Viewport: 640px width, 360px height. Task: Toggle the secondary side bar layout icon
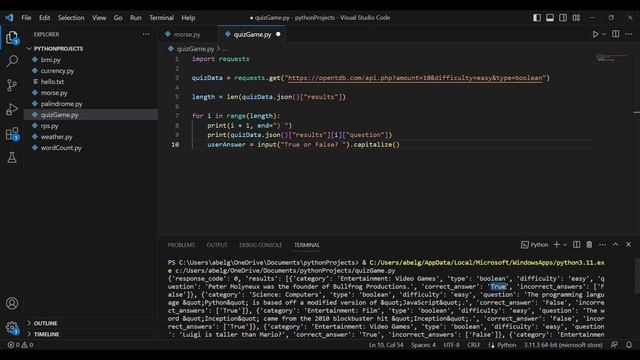pyautogui.click(x=563, y=18)
